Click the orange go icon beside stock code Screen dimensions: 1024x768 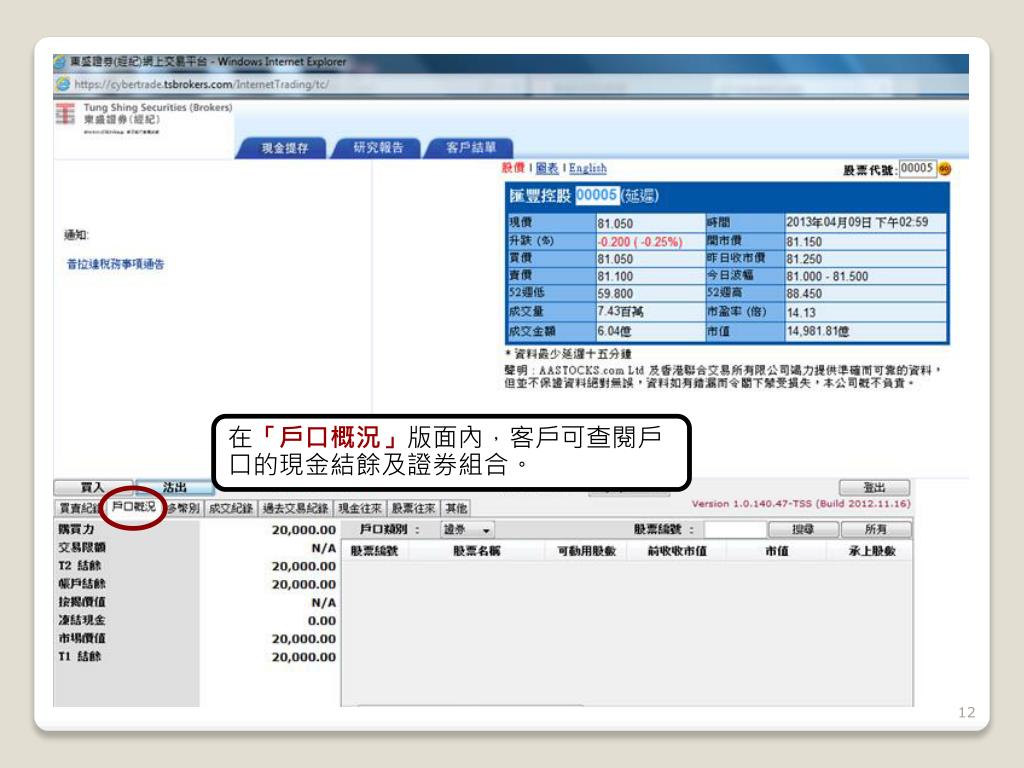coord(944,169)
